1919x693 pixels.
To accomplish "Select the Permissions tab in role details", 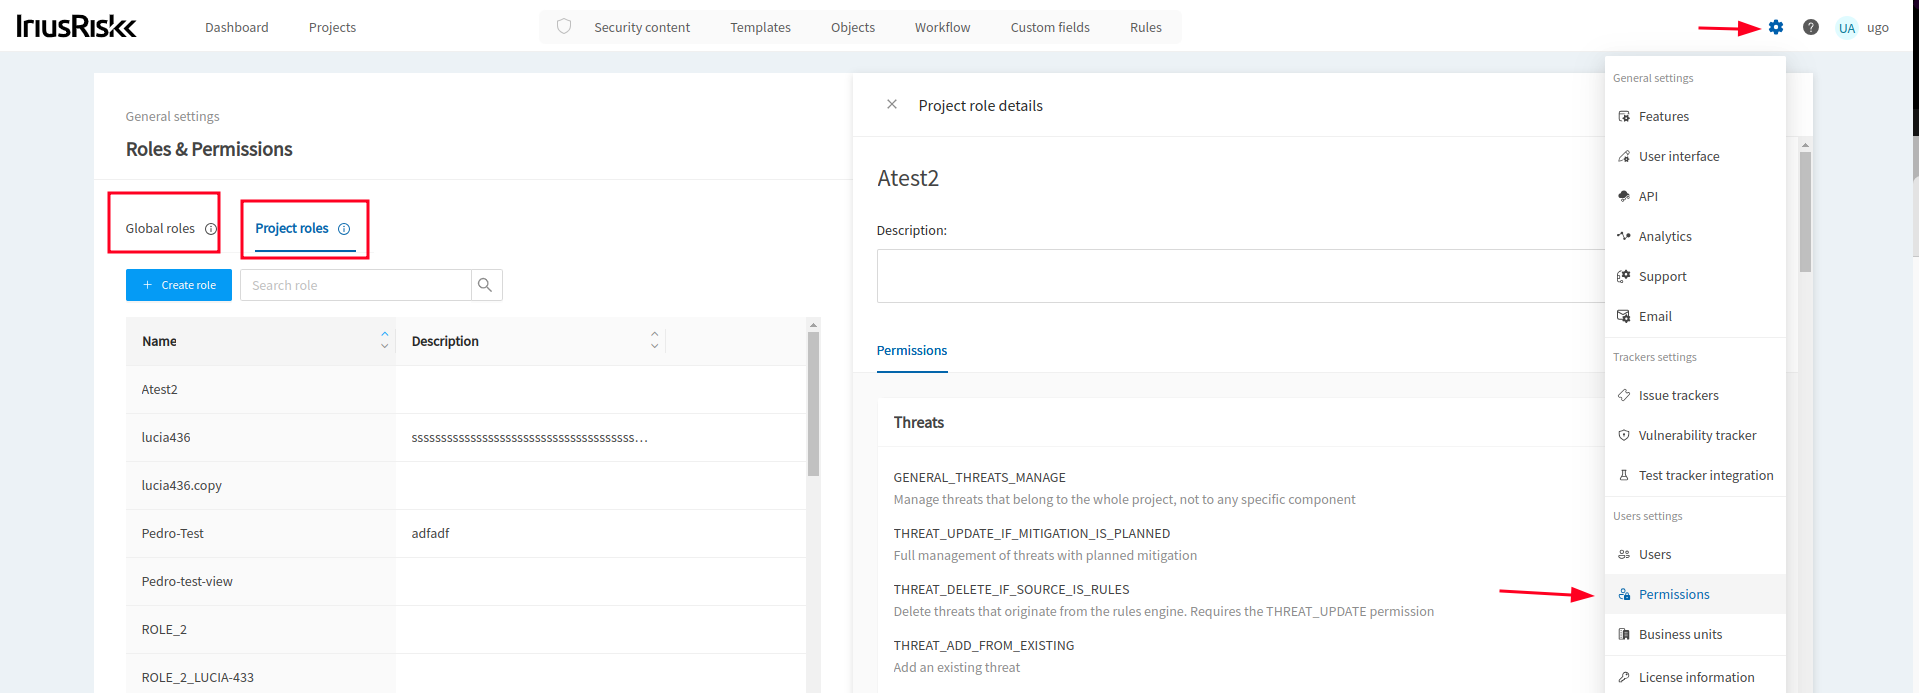I will 912,351.
